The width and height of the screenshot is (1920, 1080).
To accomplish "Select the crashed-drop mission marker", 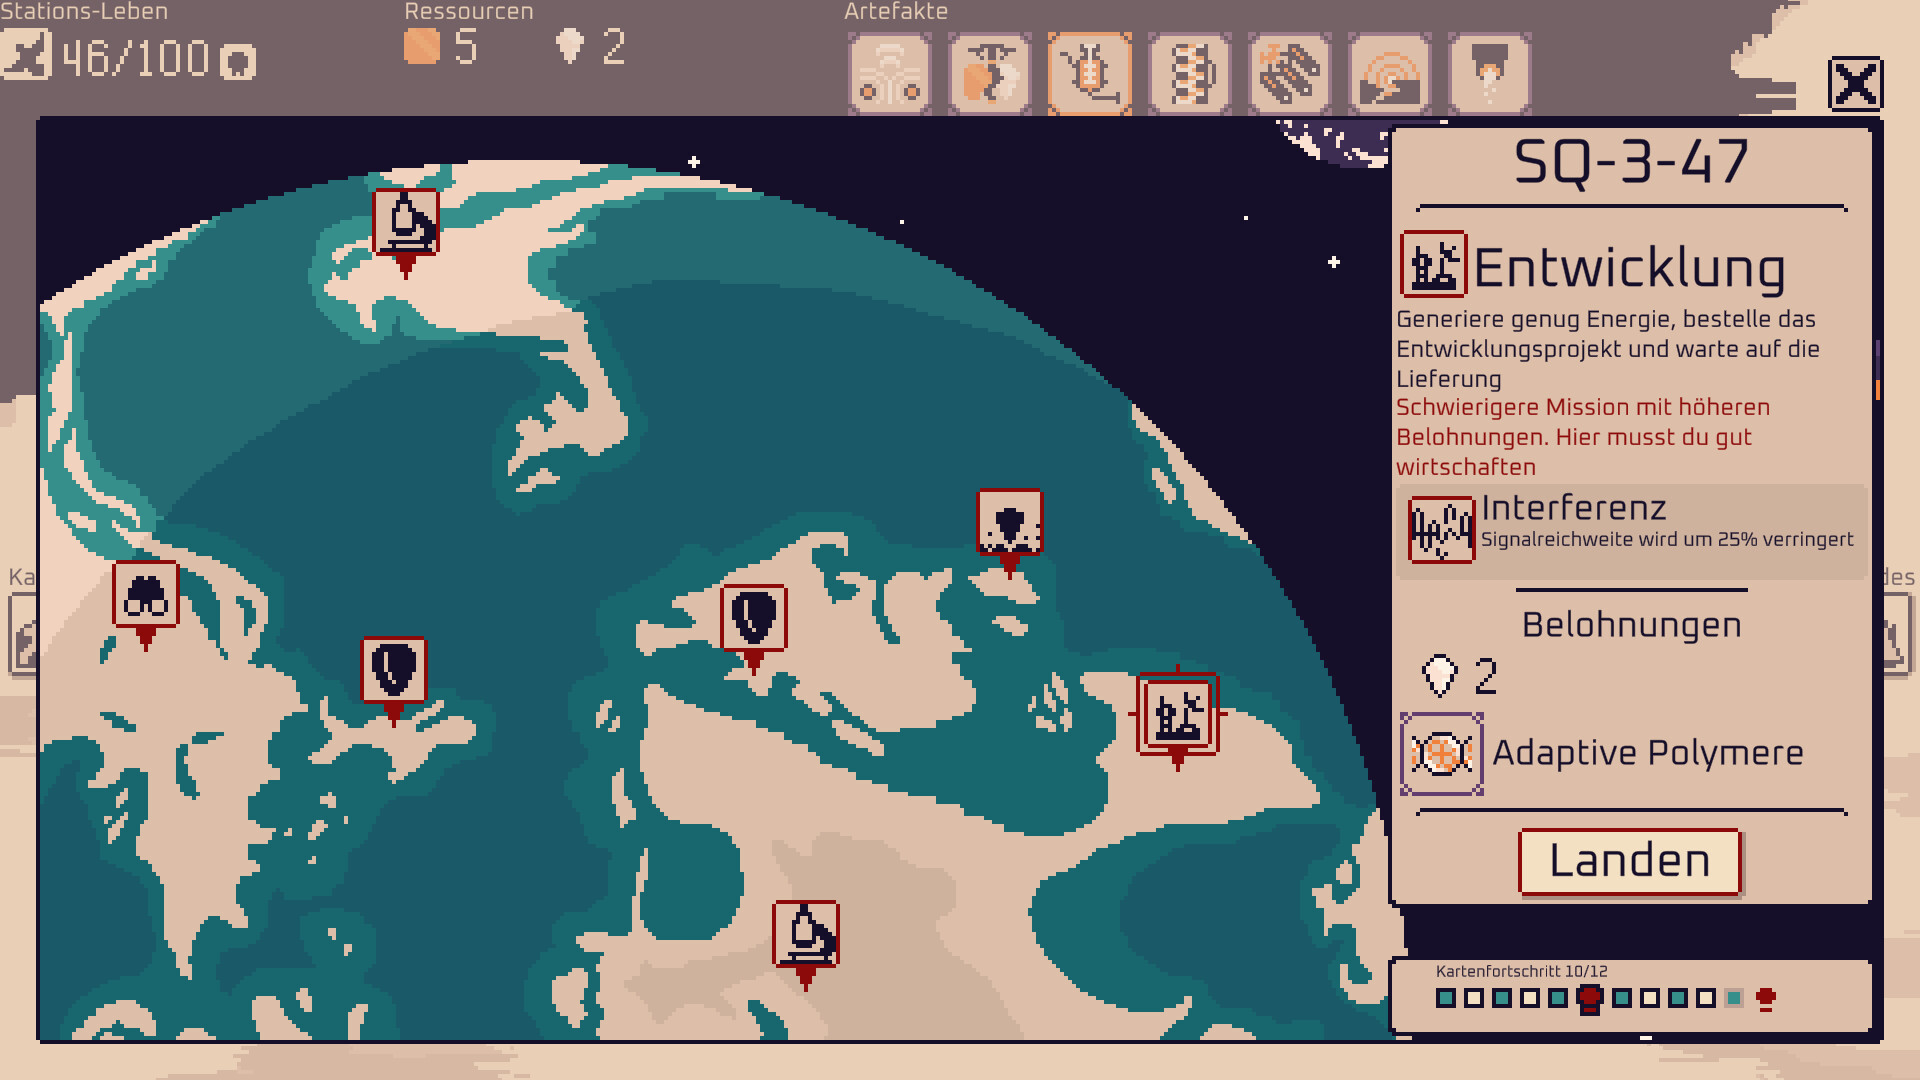I will (1009, 522).
